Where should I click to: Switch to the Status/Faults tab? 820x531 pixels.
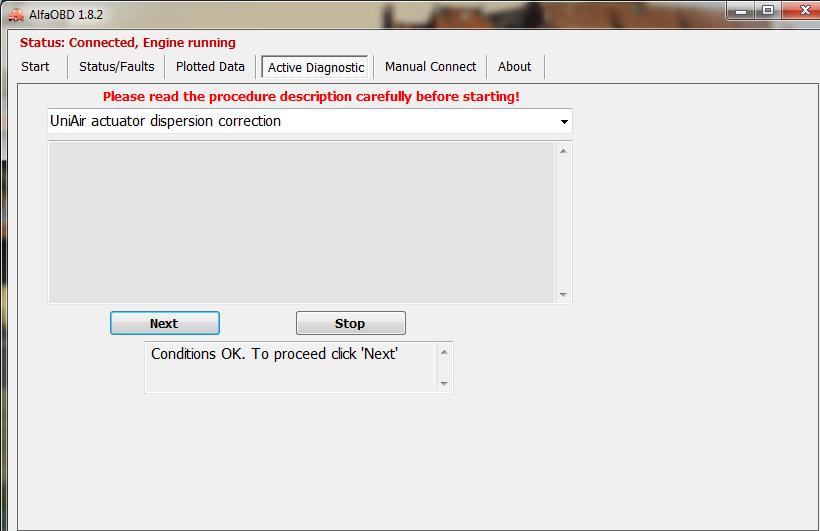[x=117, y=66]
